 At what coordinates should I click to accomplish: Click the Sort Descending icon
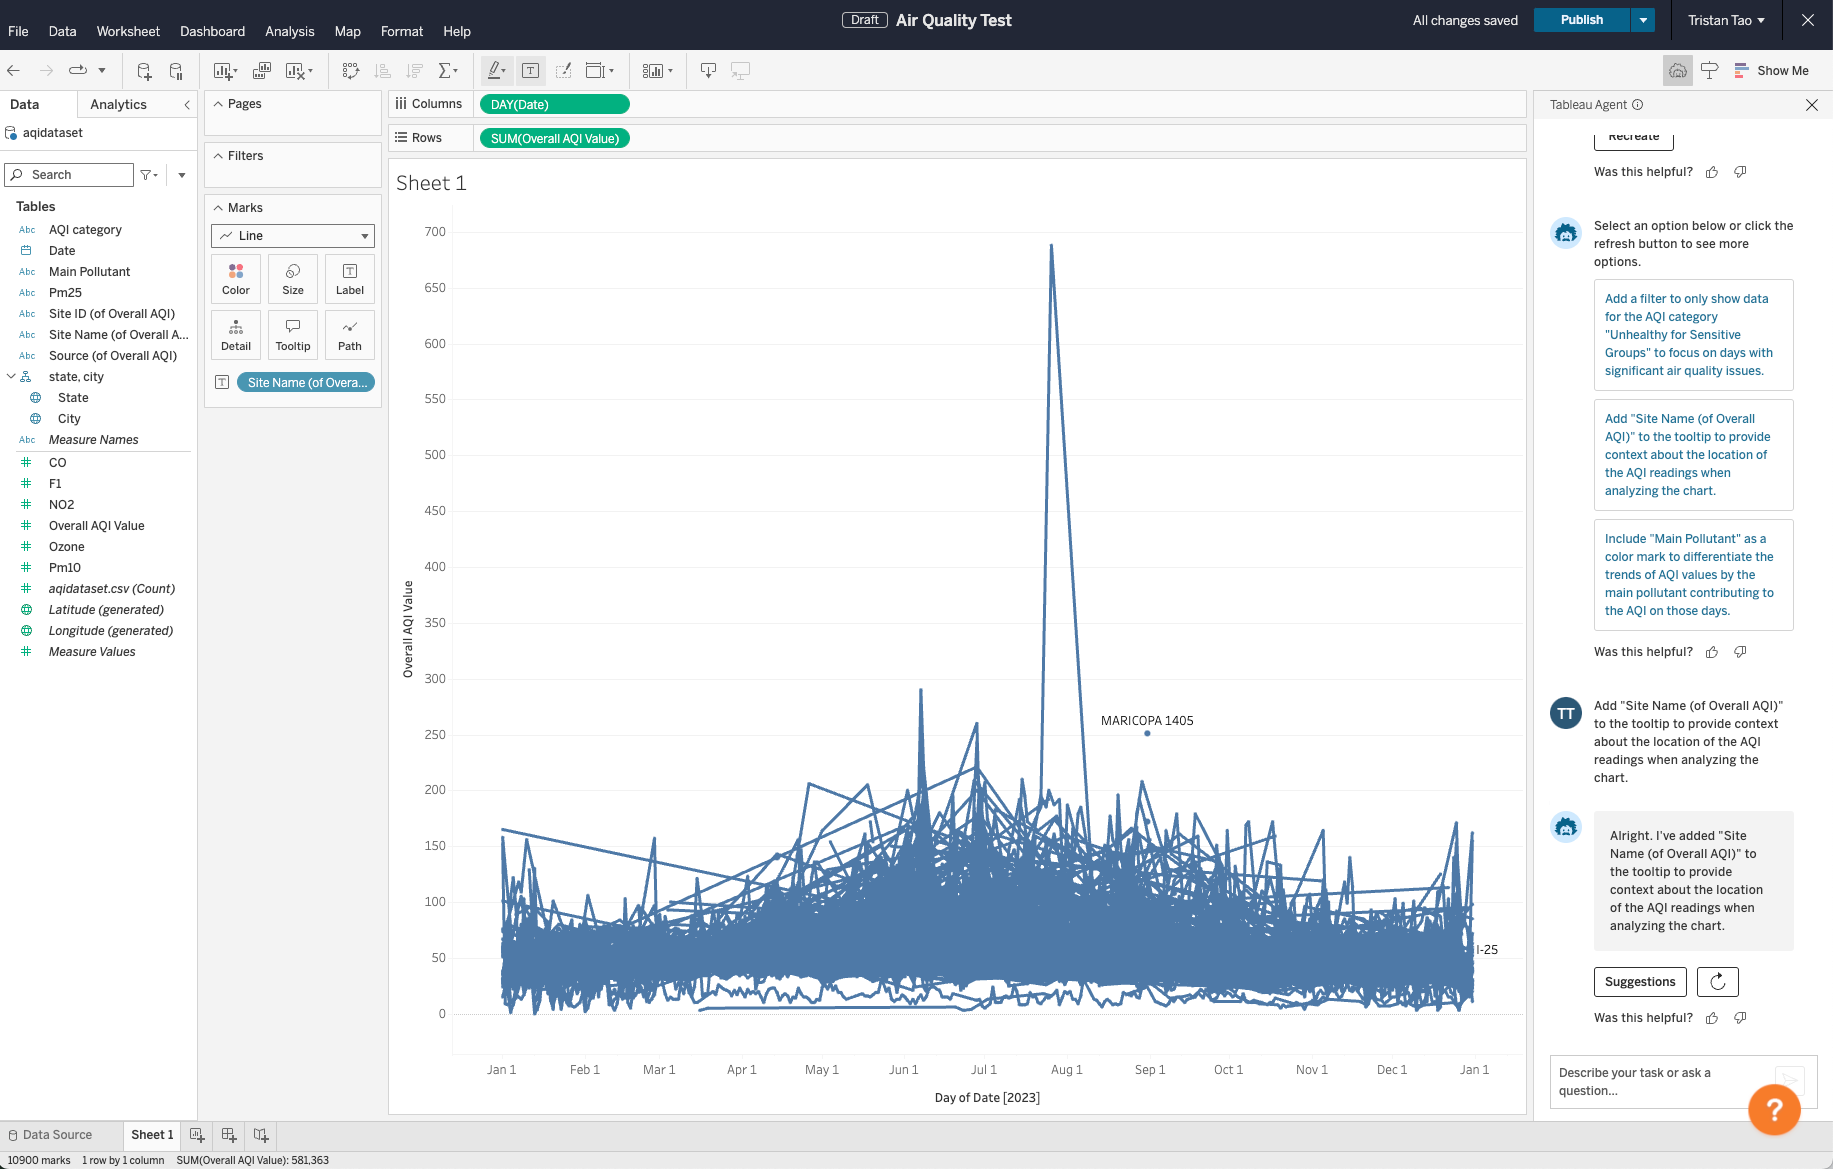[414, 70]
